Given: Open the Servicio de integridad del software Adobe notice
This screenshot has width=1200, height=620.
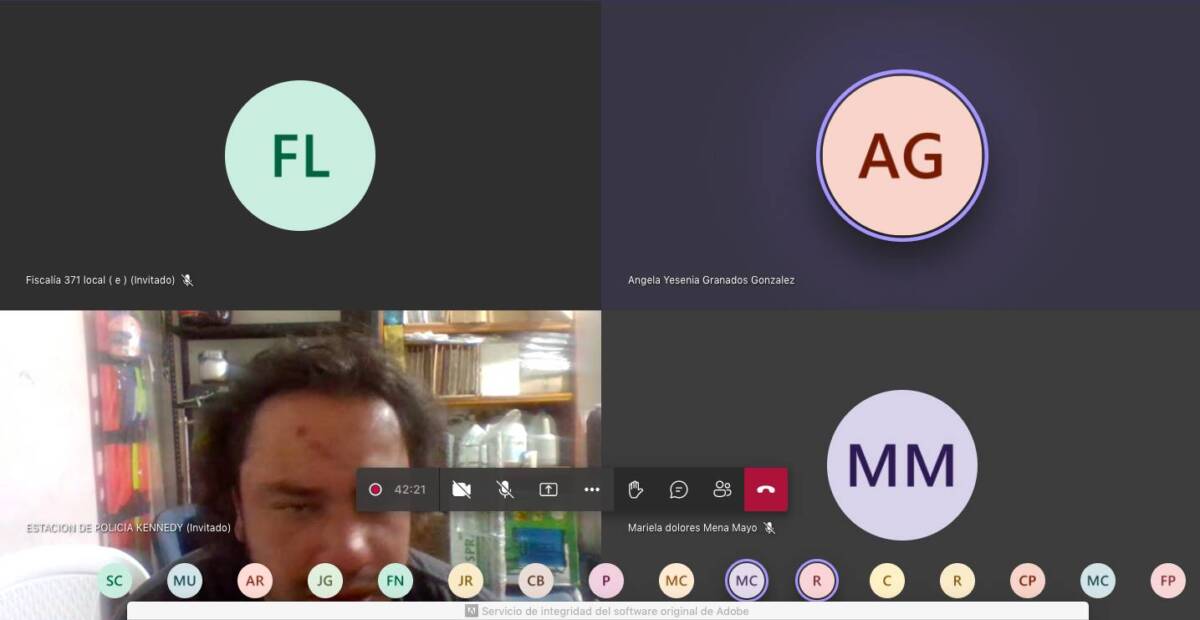Looking at the screenshot, I should click(x=608, y=611).
